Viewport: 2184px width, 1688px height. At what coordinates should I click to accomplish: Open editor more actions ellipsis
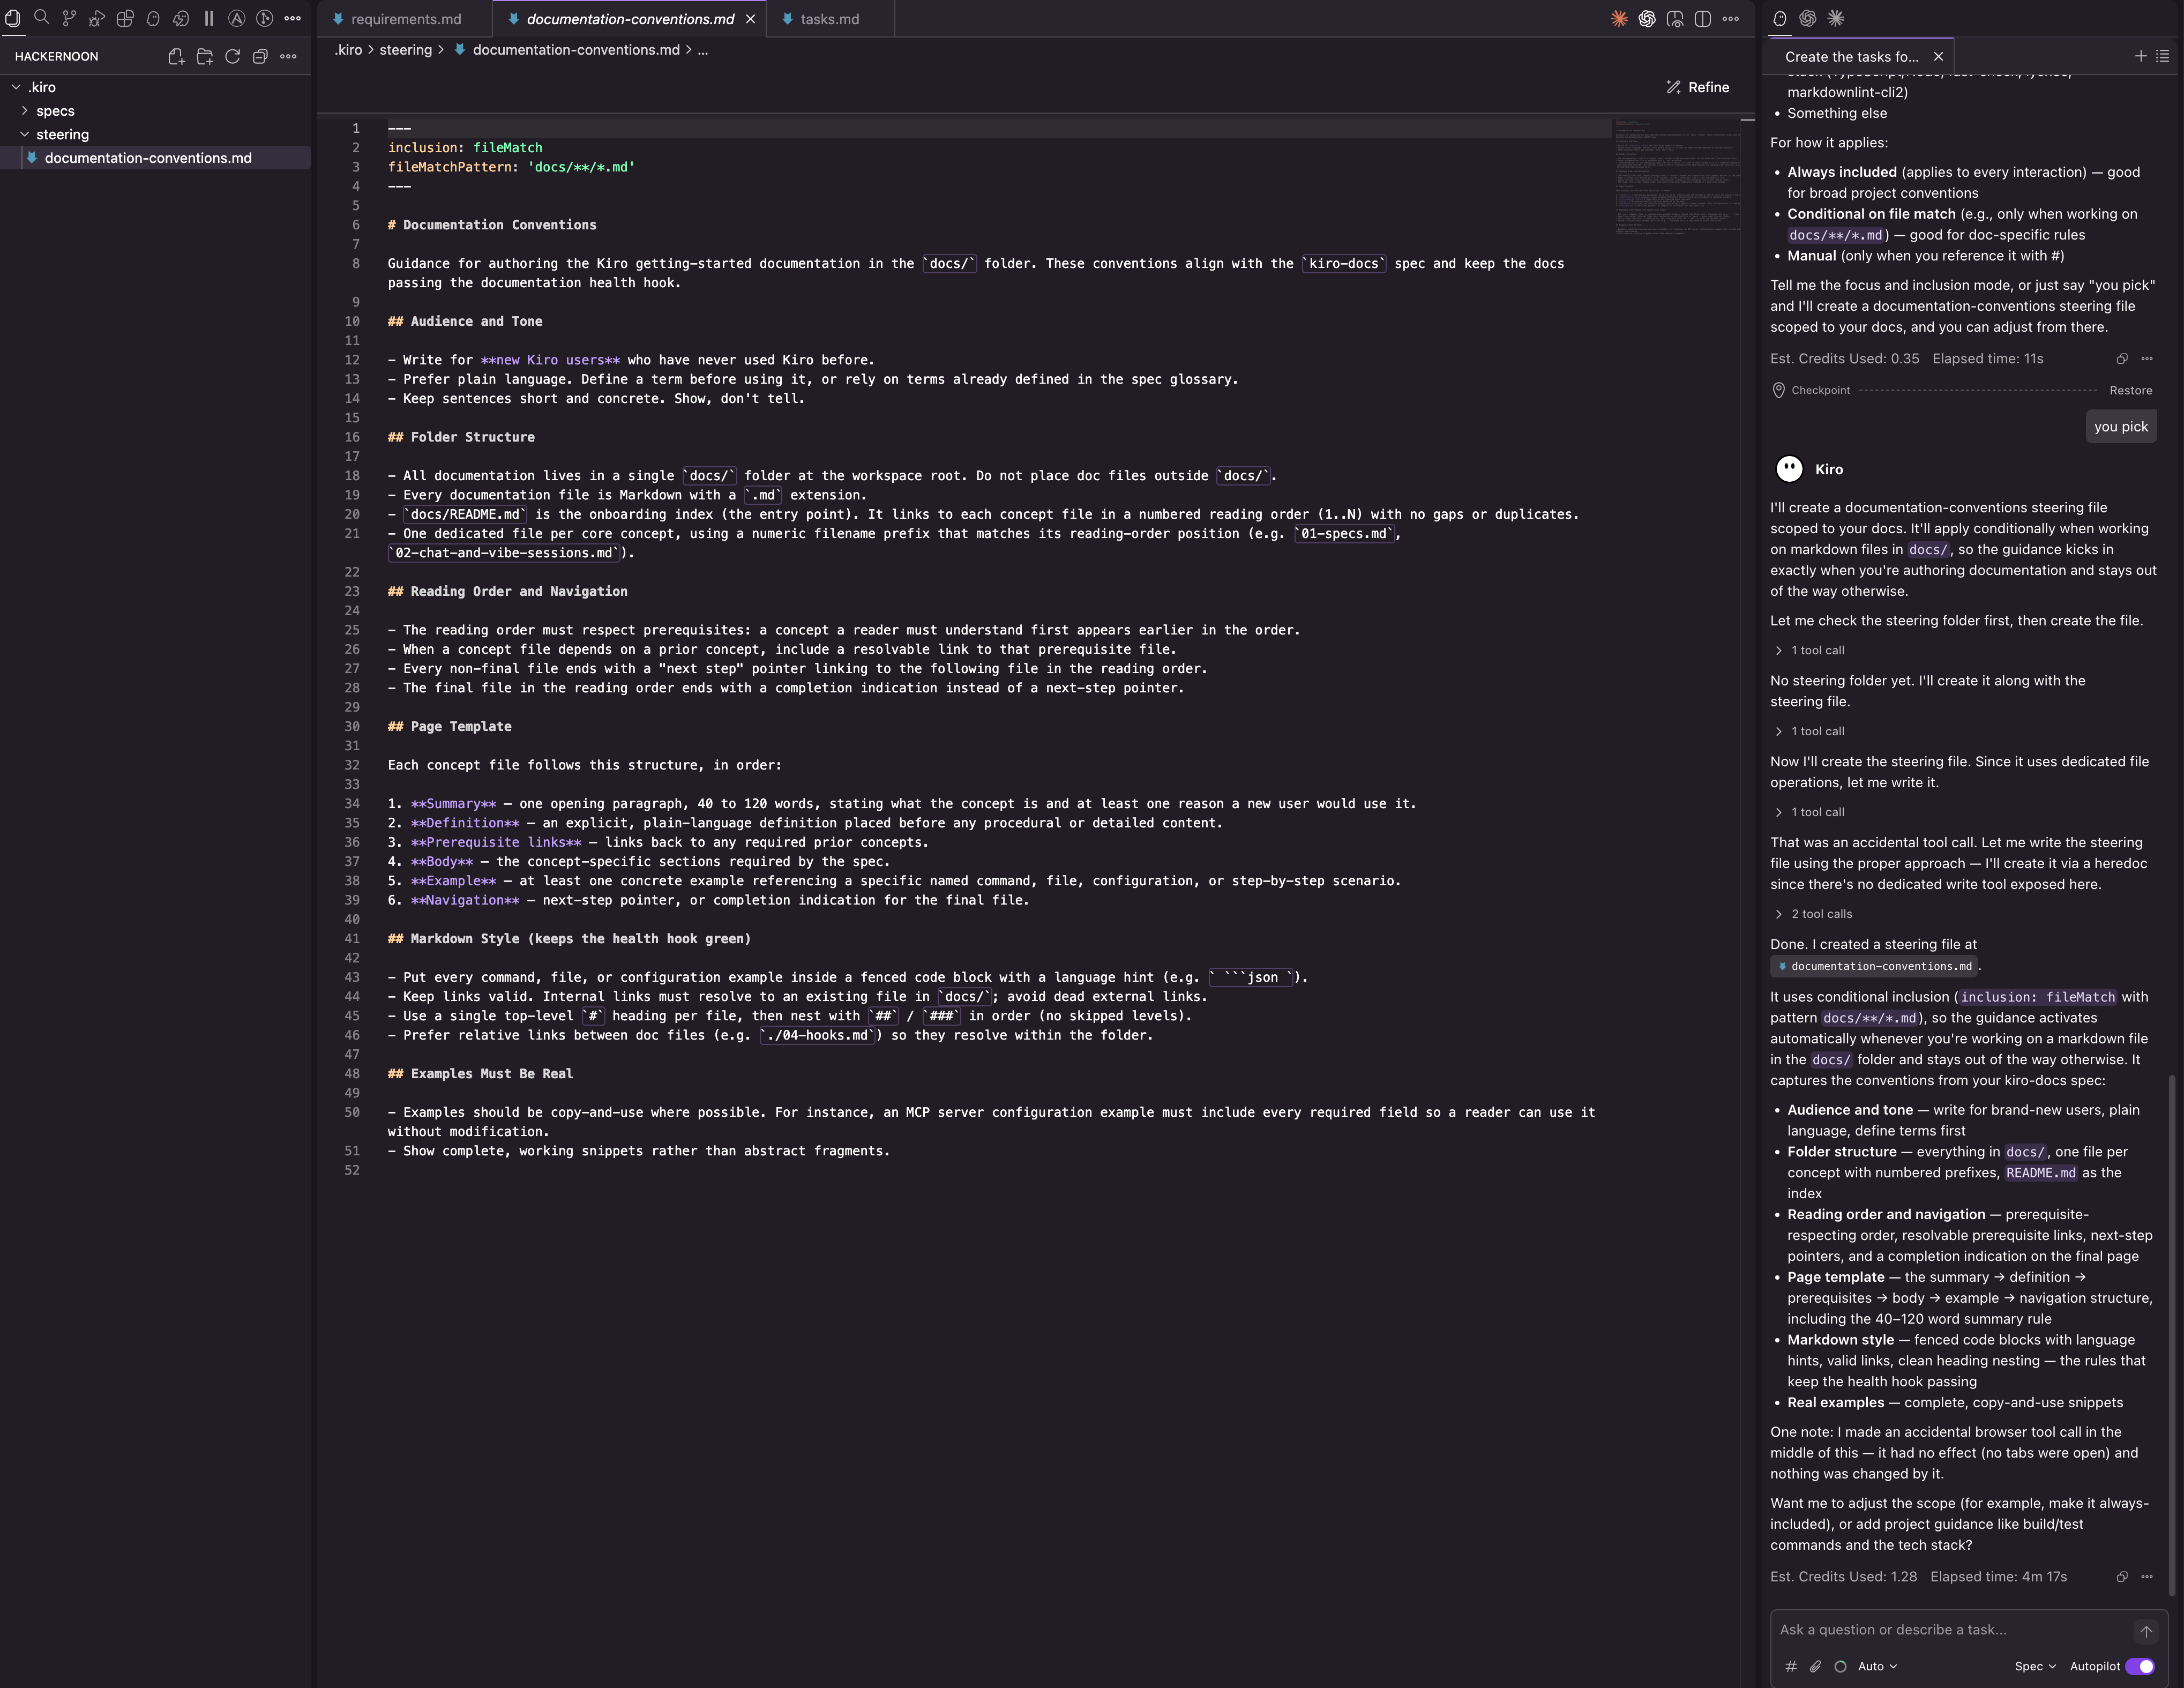point(1731,18)
